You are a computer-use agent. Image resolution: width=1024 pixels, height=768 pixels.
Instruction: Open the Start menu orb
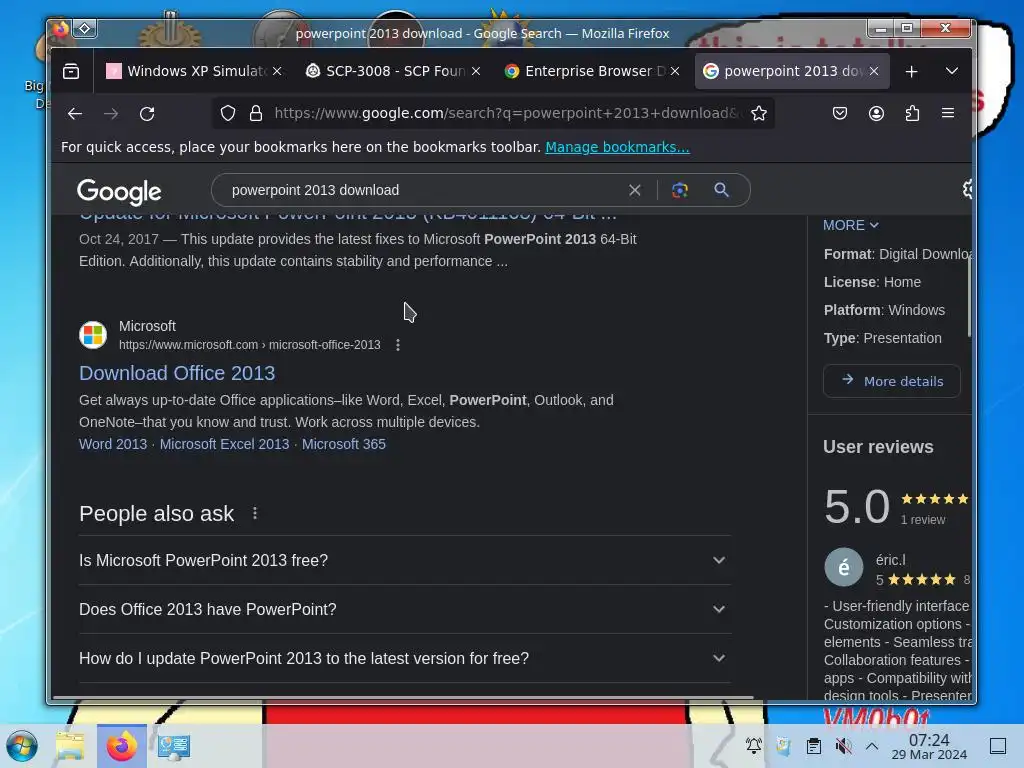22,746
